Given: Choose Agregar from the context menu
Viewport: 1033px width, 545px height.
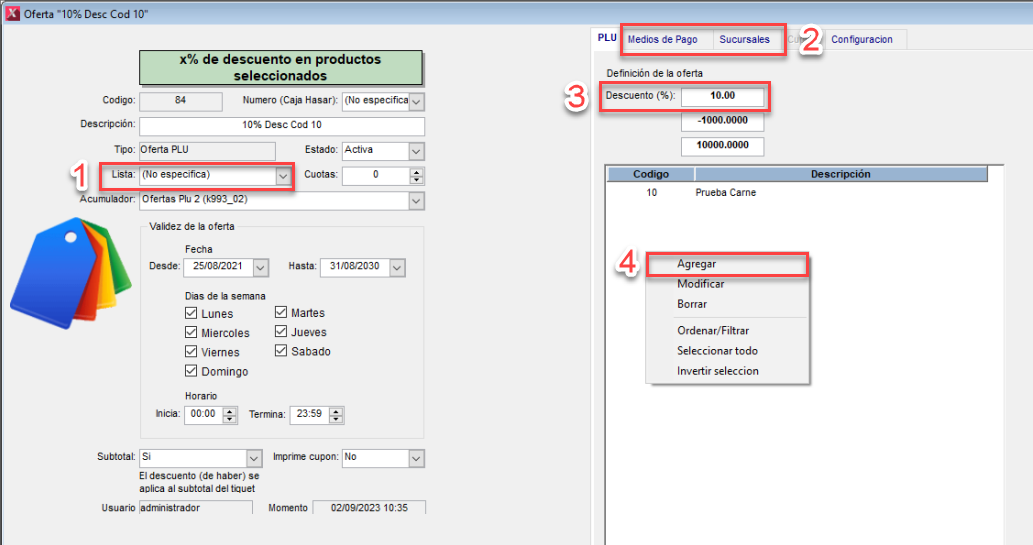Looking at the screenshot, I should (x=696, y=264).
